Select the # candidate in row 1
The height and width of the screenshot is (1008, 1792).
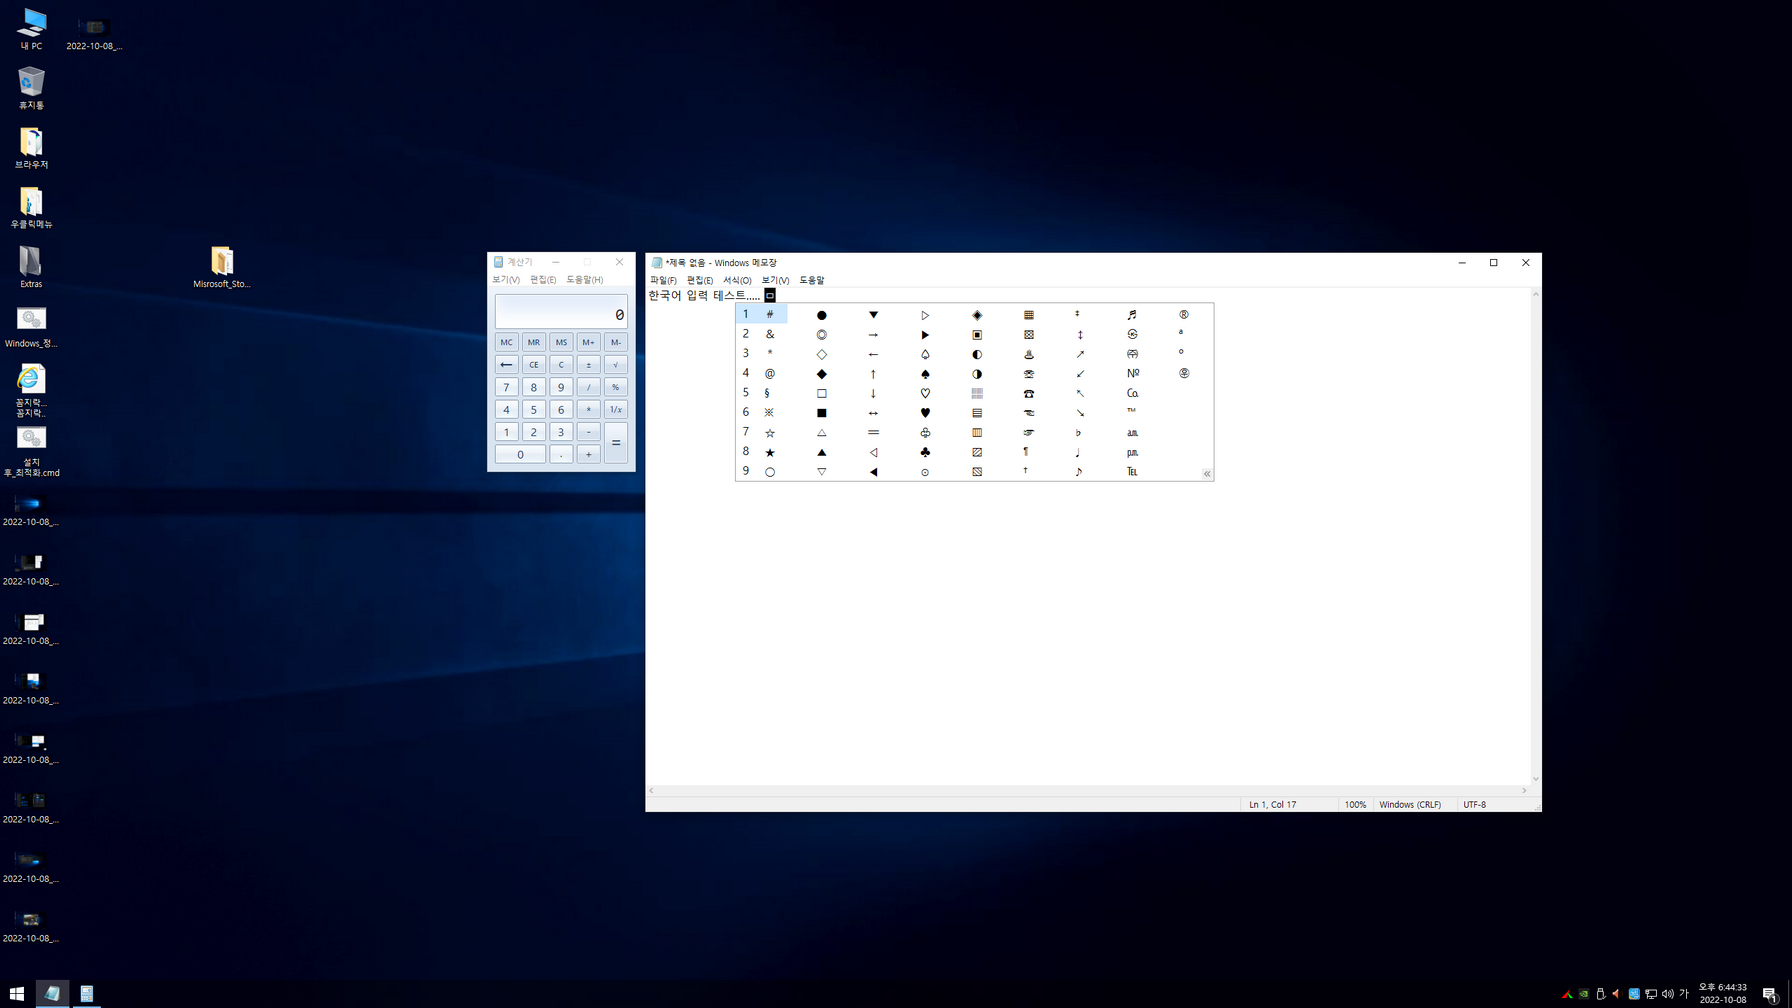coord(770,315)
